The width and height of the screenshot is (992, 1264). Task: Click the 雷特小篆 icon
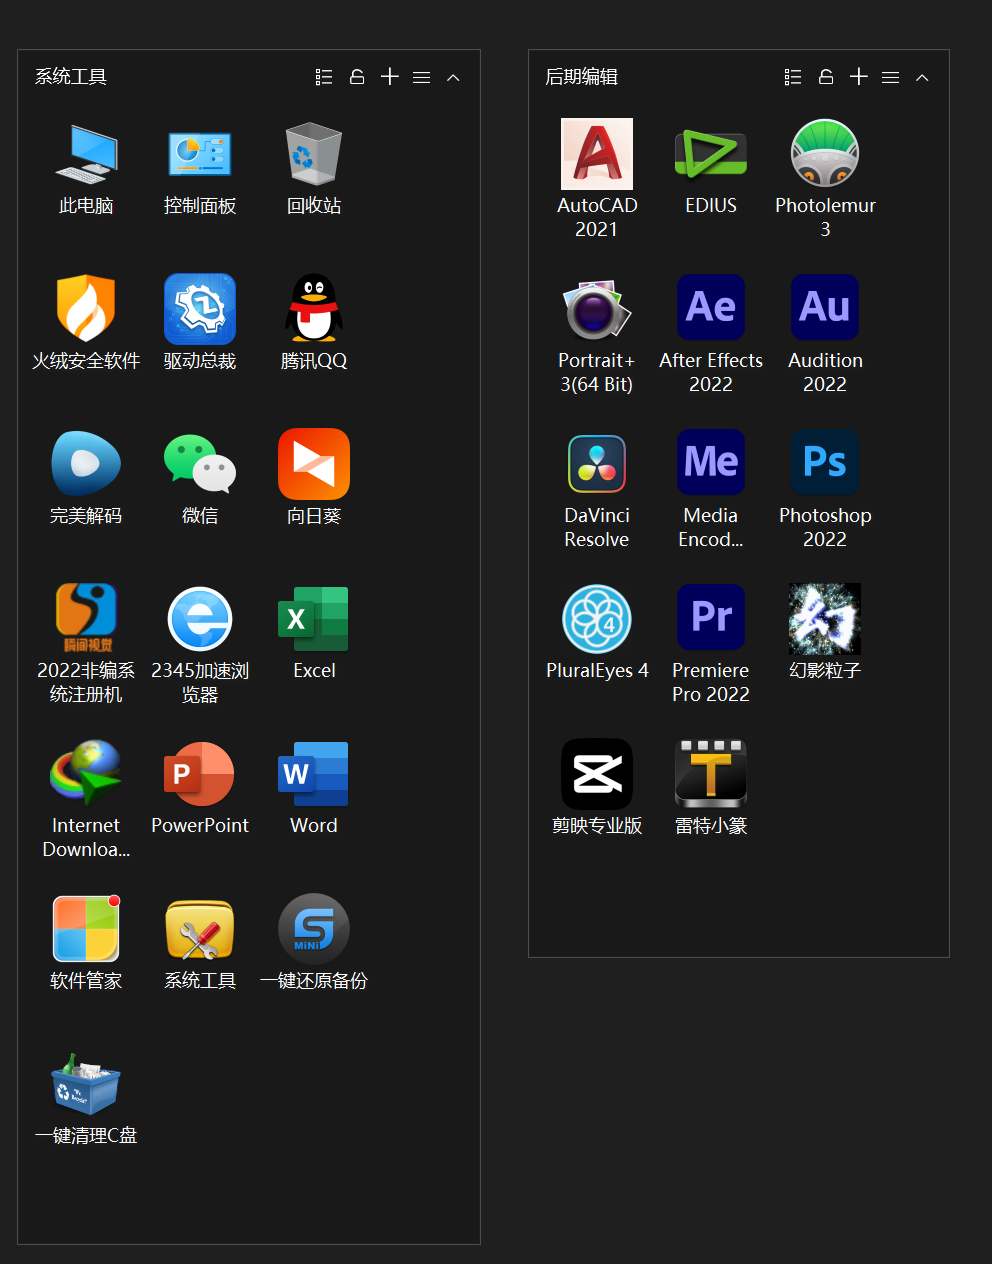tap(711, 774)
